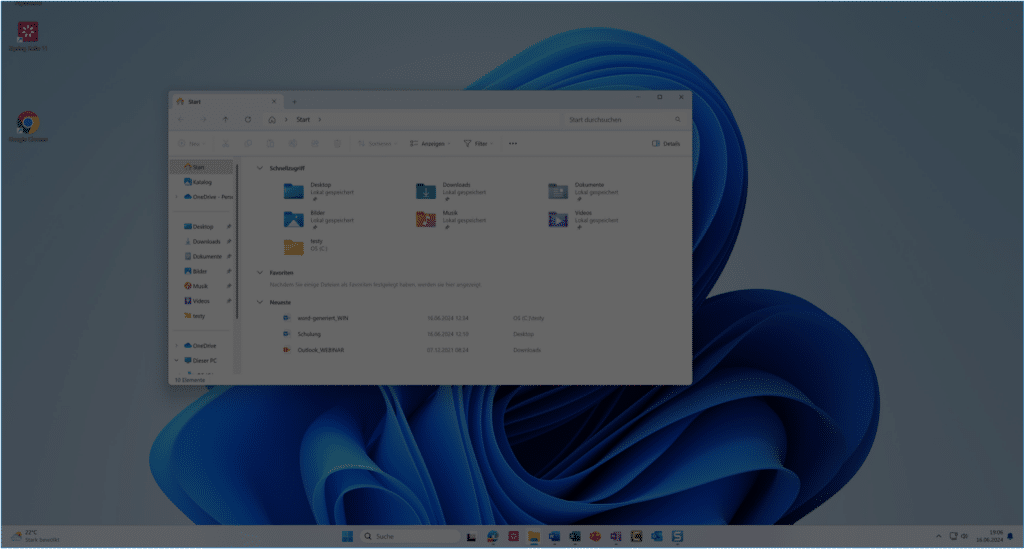
Task: Open the three-dots more options menu
Action: [513, 144]
